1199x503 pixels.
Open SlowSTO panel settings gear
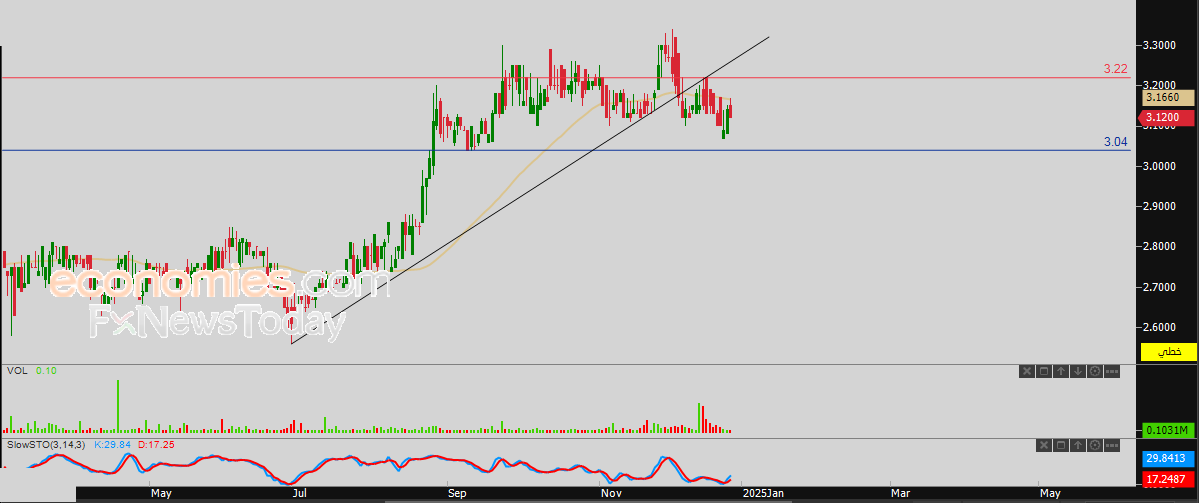(1094, 445)
